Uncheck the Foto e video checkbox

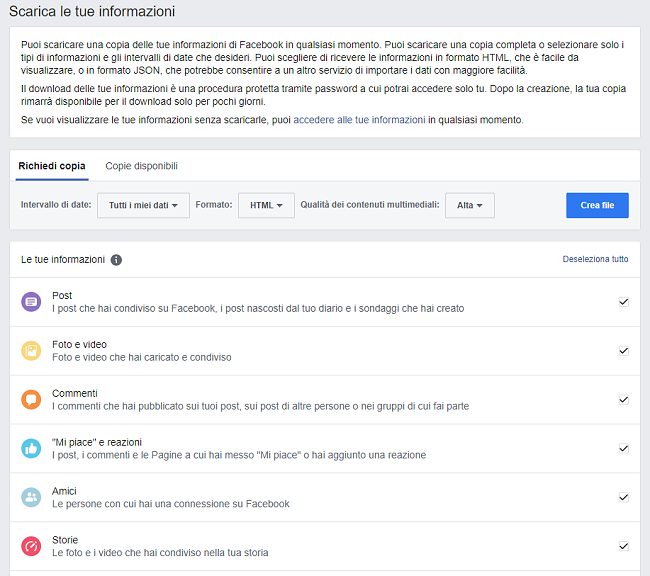[623, 351]
